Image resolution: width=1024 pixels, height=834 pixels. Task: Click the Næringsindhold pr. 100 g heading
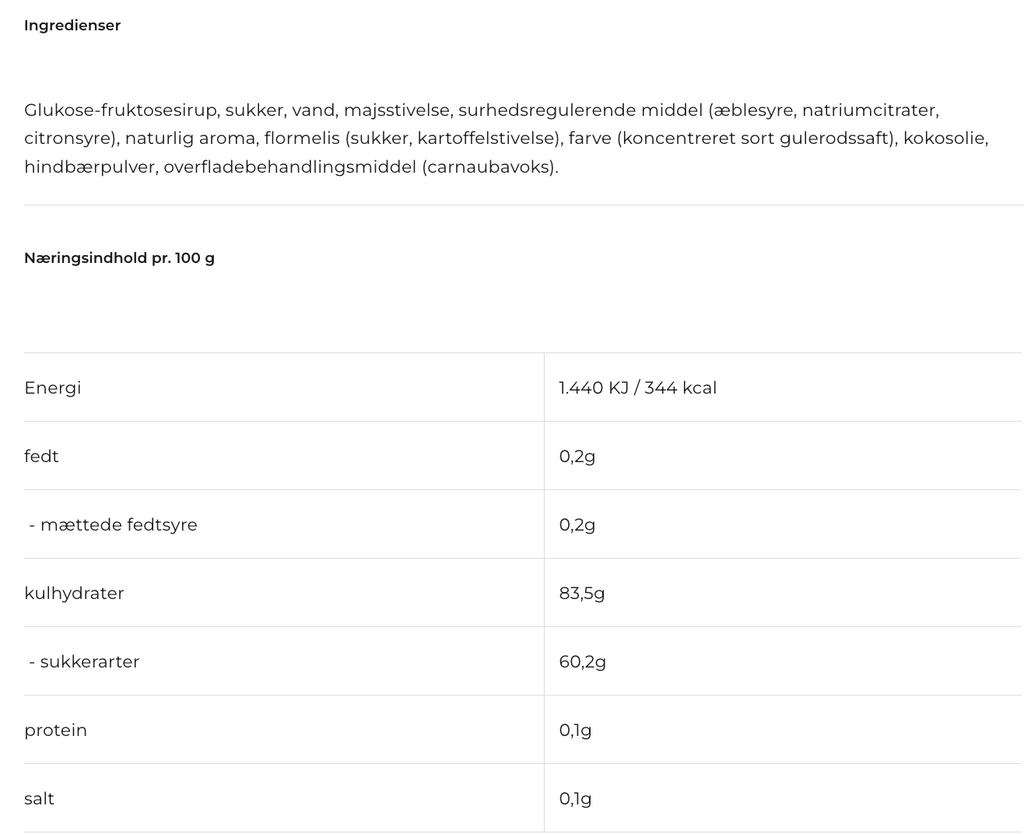(120, 258)
